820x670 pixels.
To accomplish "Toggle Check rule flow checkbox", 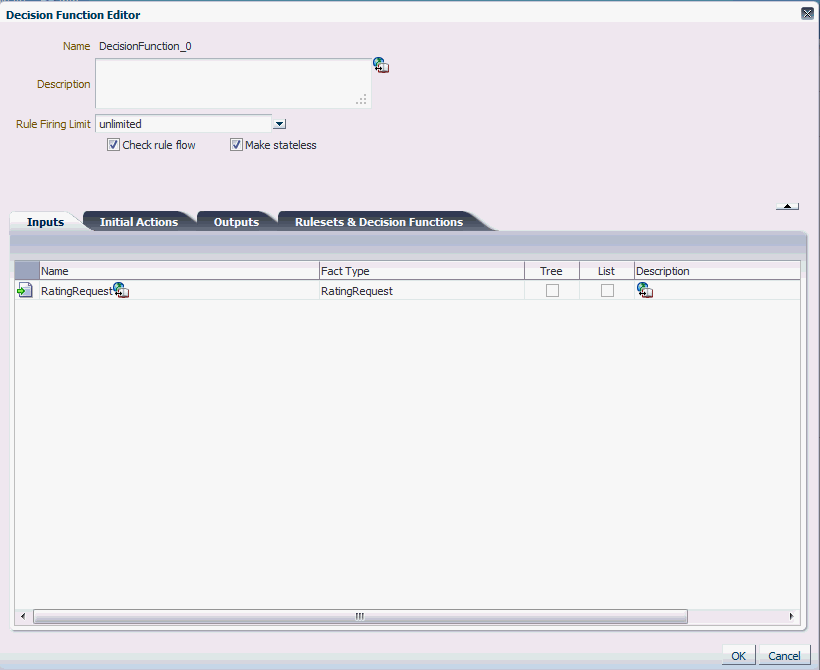I will click(113, 145).
